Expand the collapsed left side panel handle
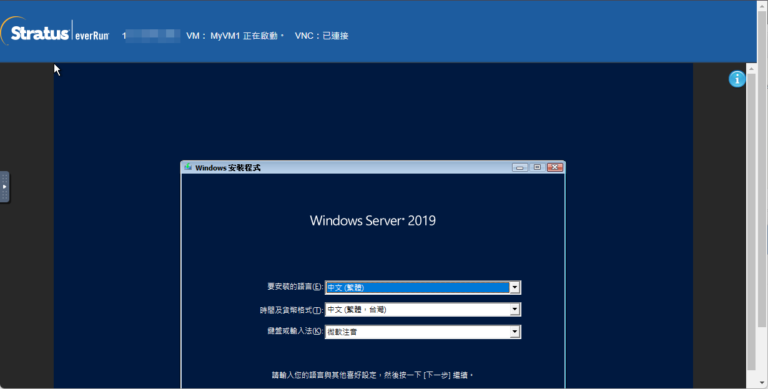The height and width of the screenshot is (389, 768). [4, 187]
